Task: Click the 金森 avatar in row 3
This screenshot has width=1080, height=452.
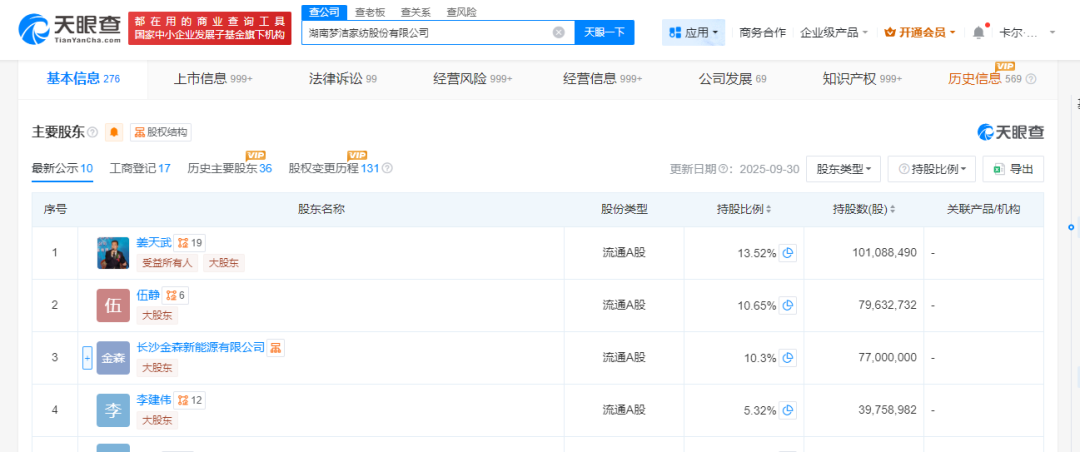Action: pos(113,358)
